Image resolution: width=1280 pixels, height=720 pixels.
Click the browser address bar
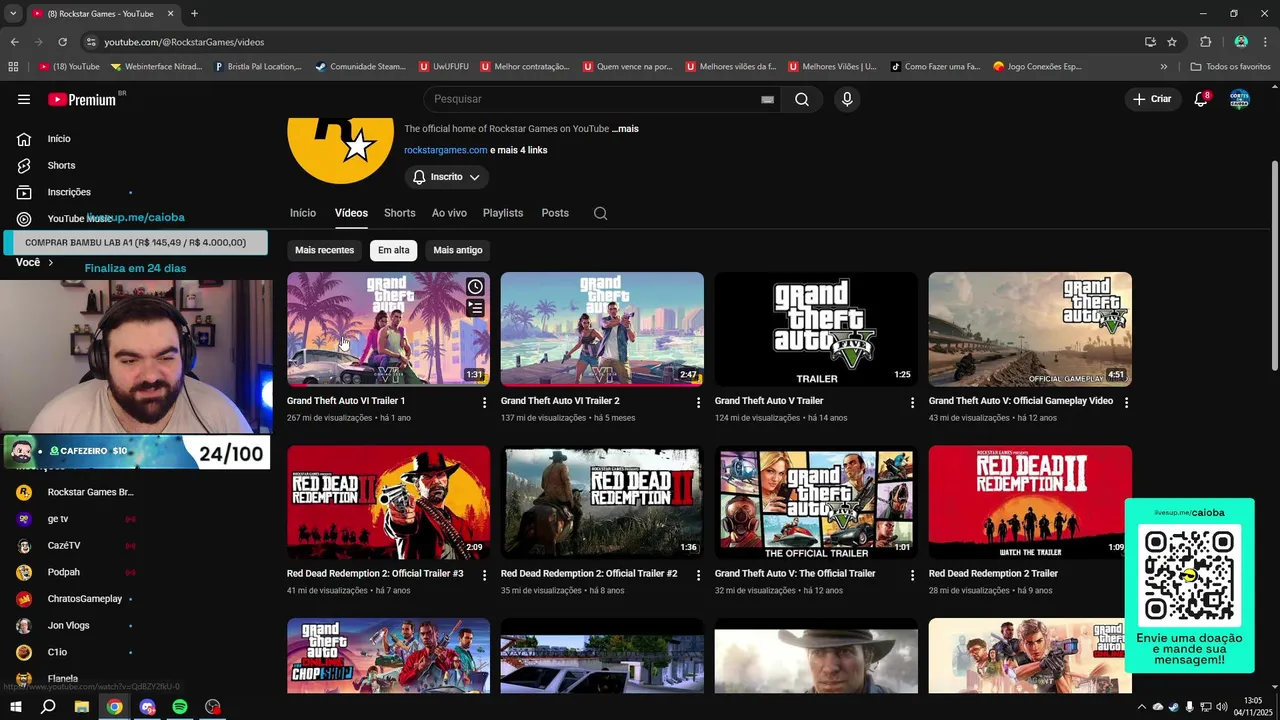[610, 42]
